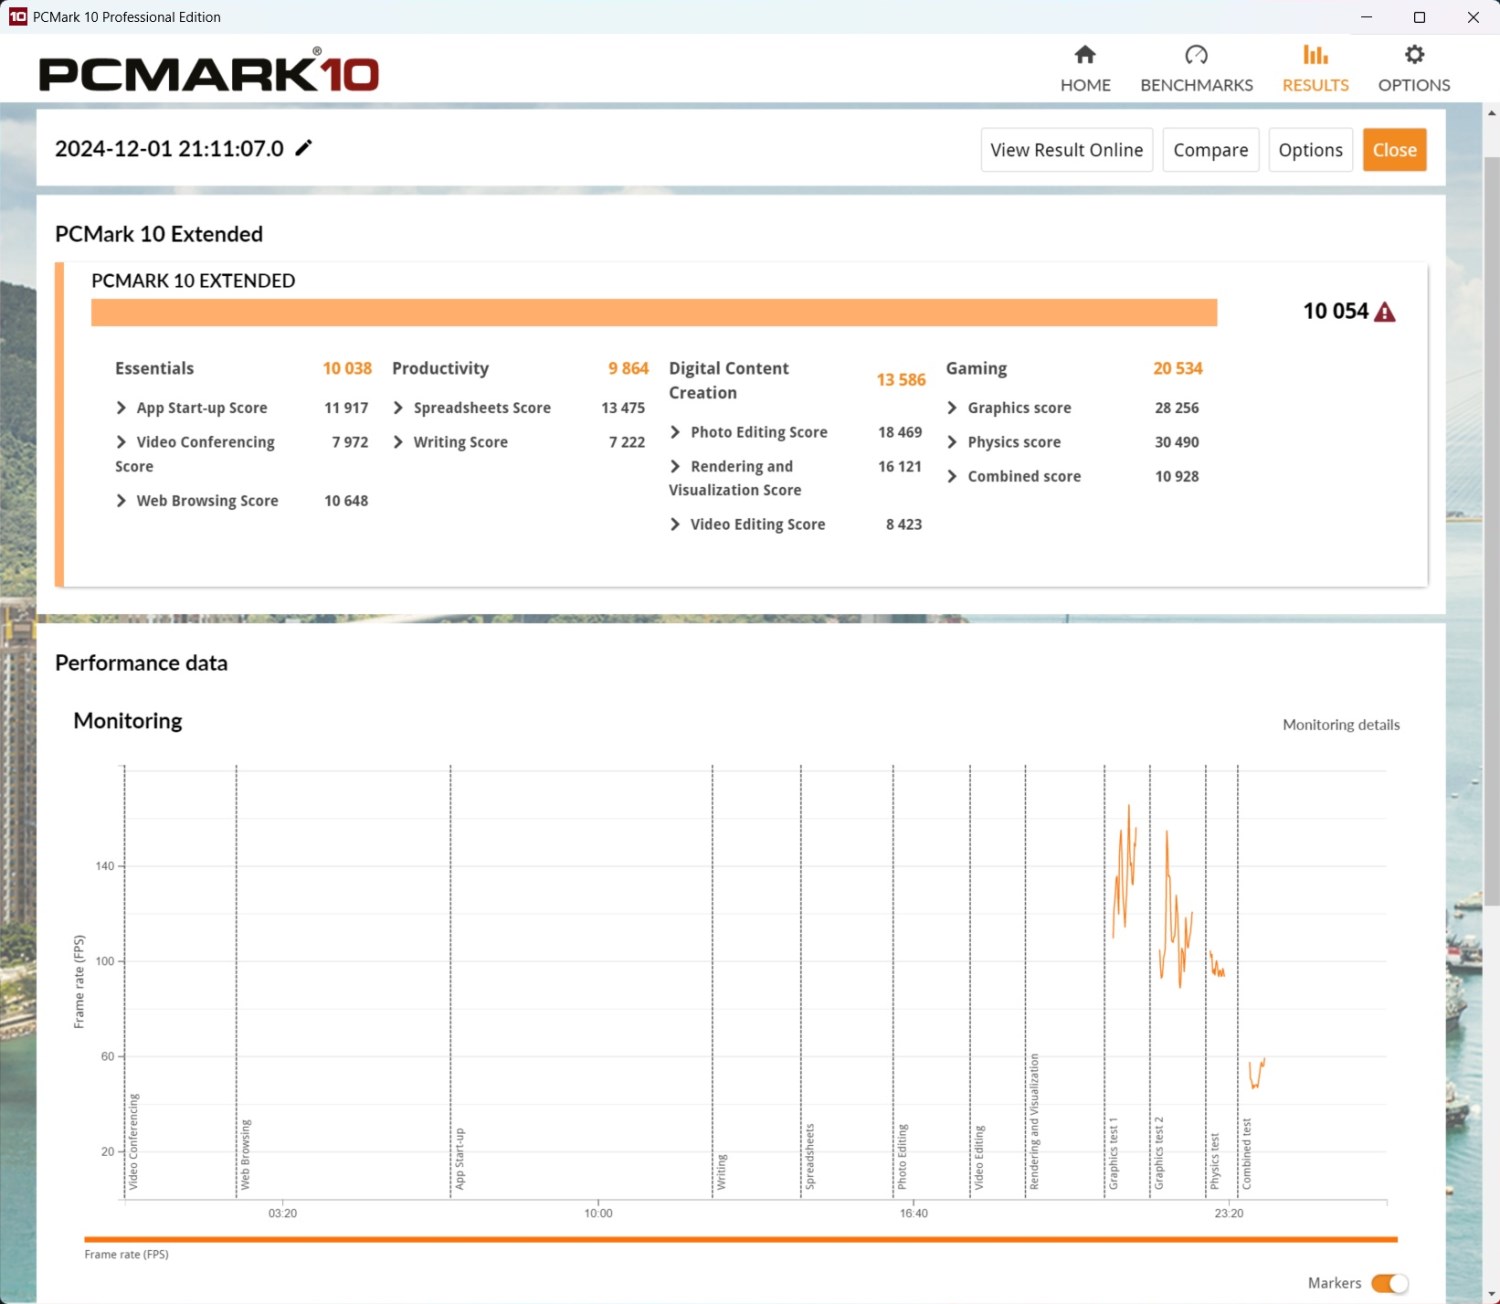Screen dimensions: 1500x1304
Task: Expand Rendering and Visualization Score row
Action: point(675,466)
